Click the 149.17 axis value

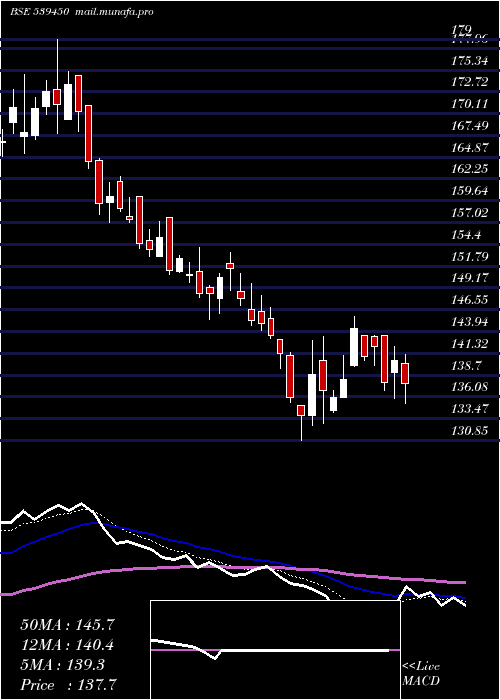click(x=469, y=279)
